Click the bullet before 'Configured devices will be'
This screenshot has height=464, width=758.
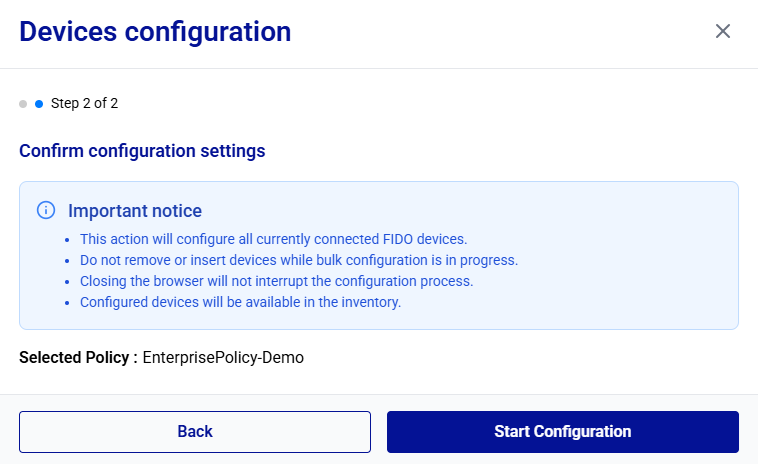(x=66, y=303)
